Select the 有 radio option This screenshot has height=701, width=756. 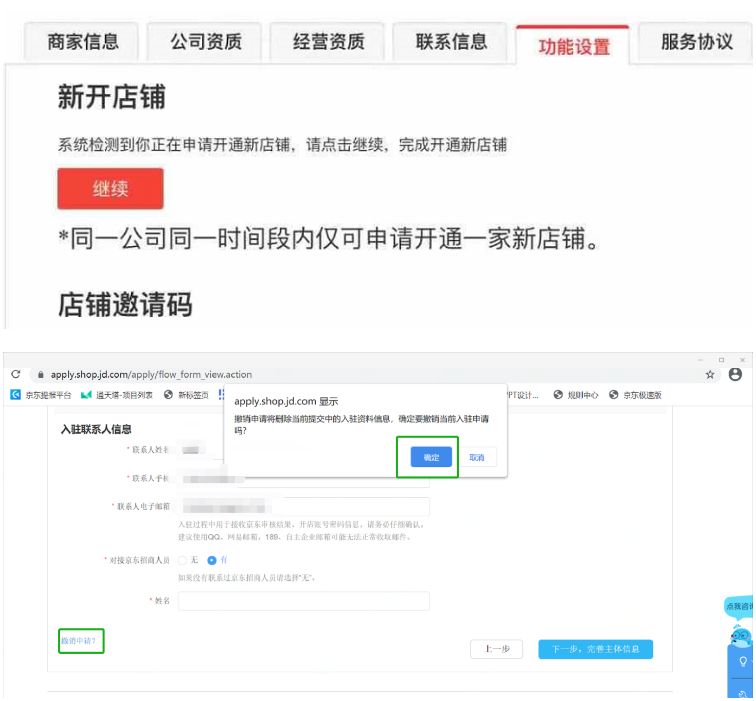(211, 560)
